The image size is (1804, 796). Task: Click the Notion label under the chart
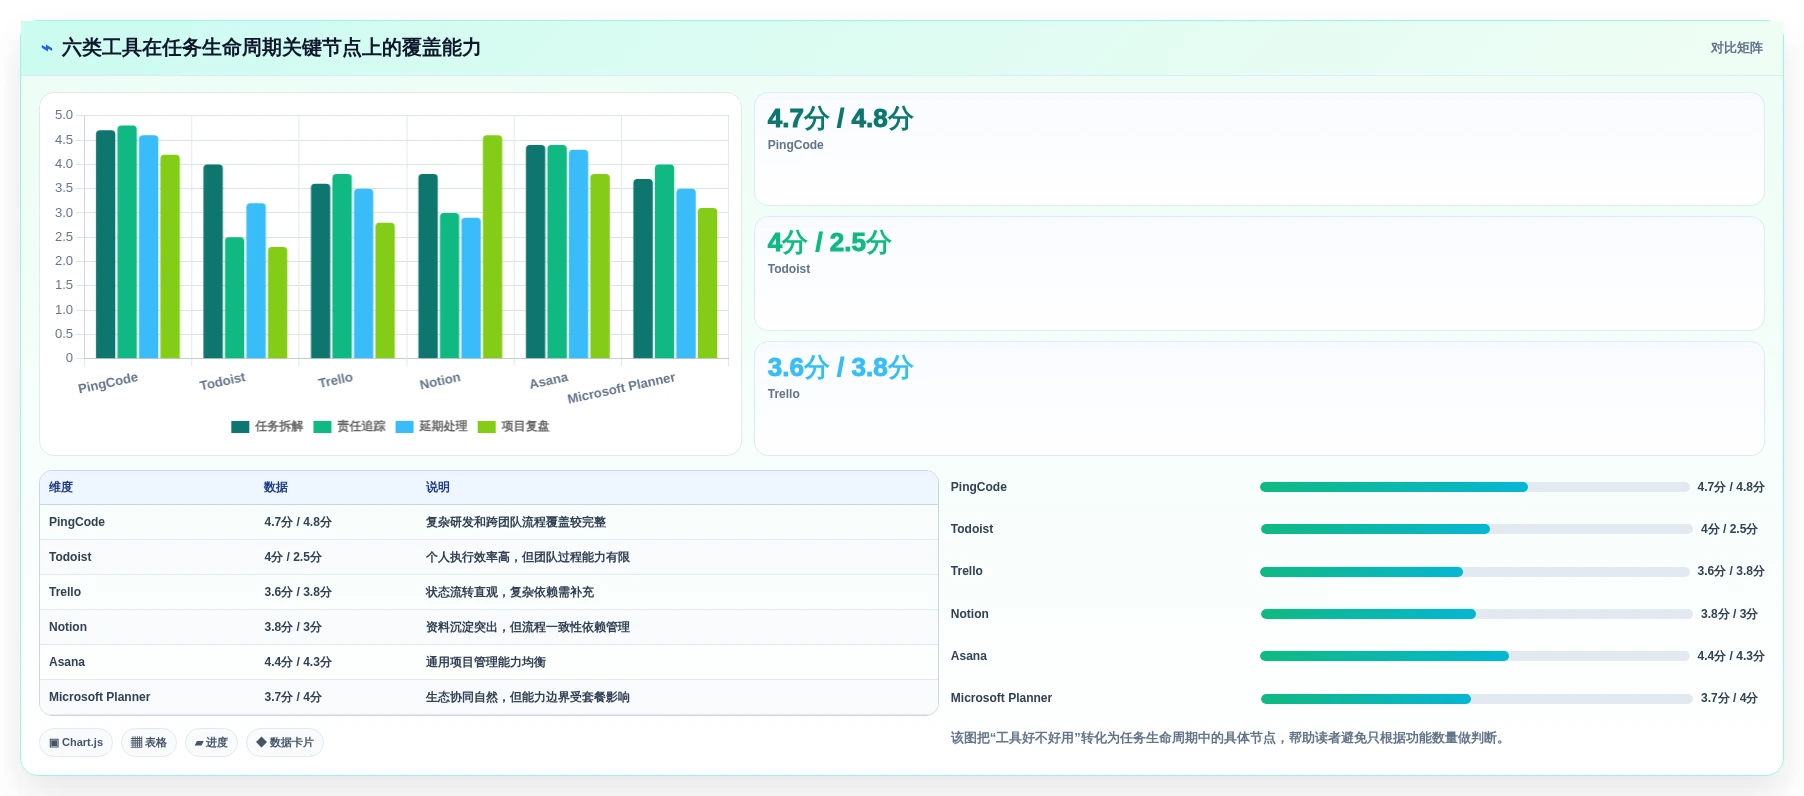click(x=440, y=381)
